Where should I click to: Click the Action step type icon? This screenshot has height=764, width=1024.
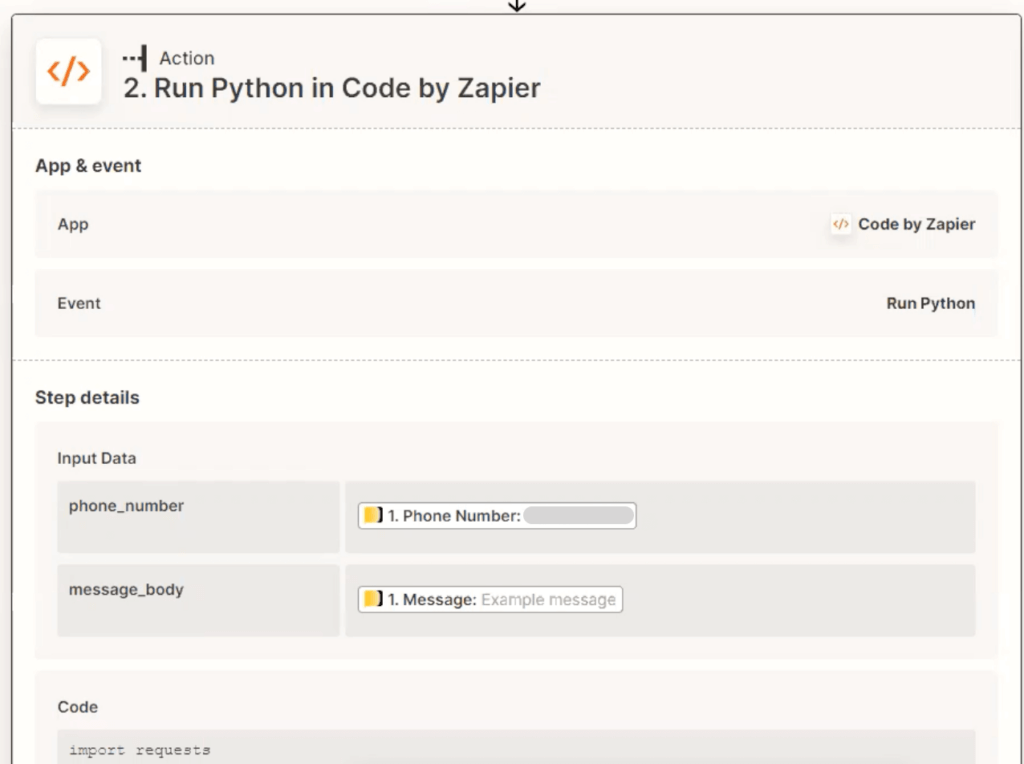(x=135, y=58)
